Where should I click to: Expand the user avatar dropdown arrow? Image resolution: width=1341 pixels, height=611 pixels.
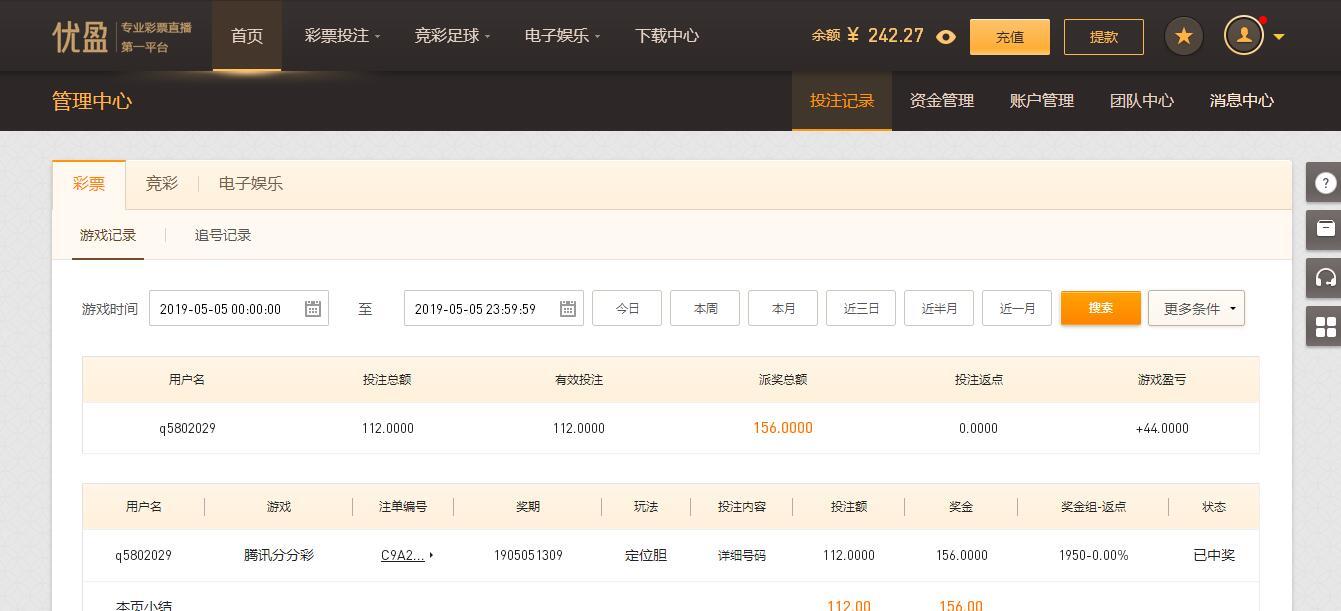tap(1278, 37)
